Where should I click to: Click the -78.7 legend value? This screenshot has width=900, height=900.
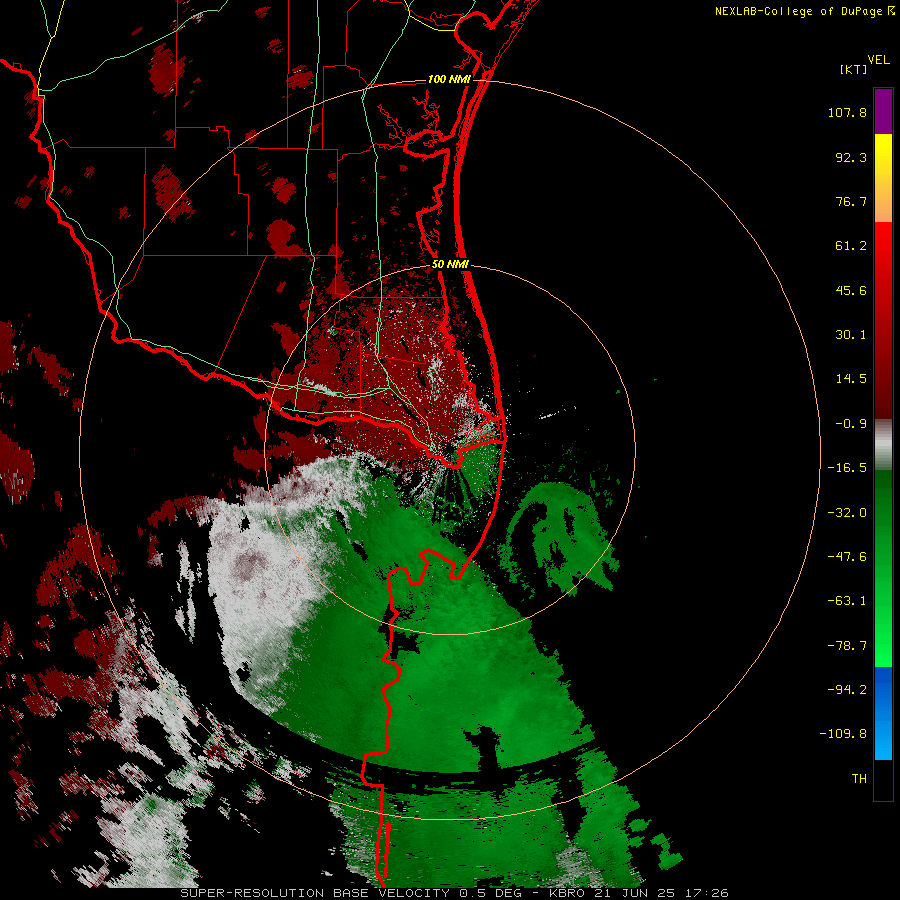(847, 646)
